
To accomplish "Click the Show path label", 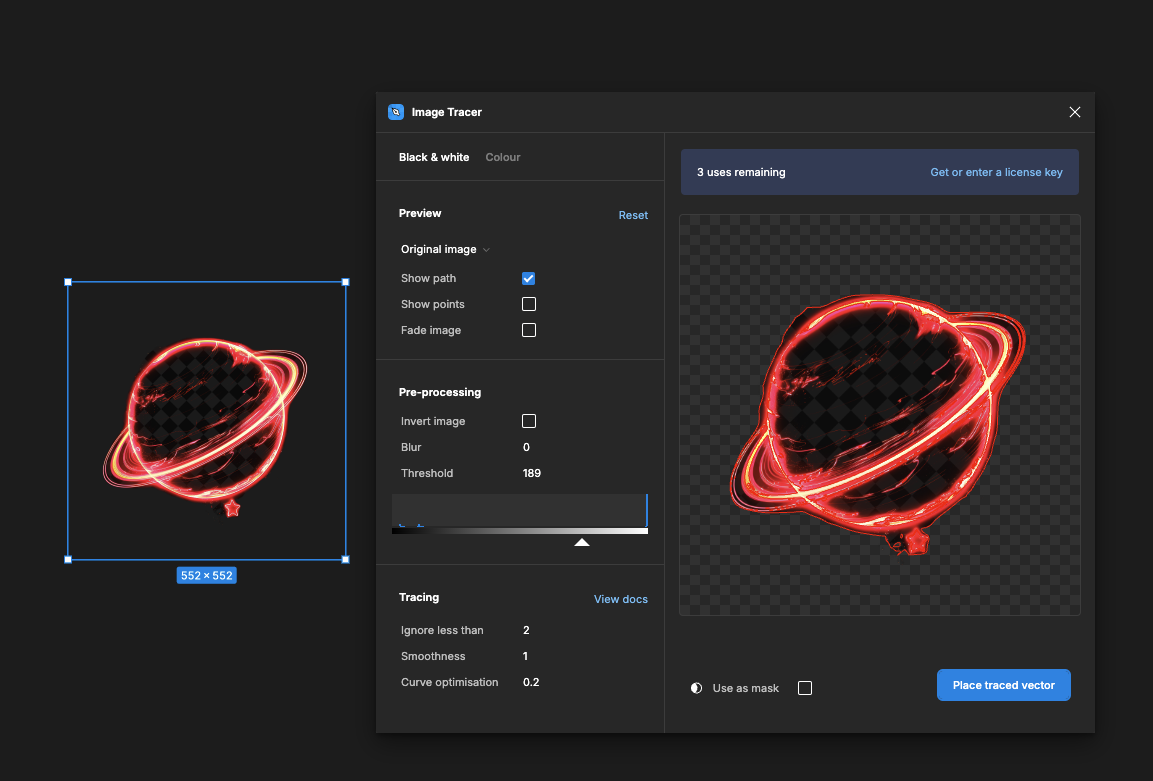I will (429, 278).
